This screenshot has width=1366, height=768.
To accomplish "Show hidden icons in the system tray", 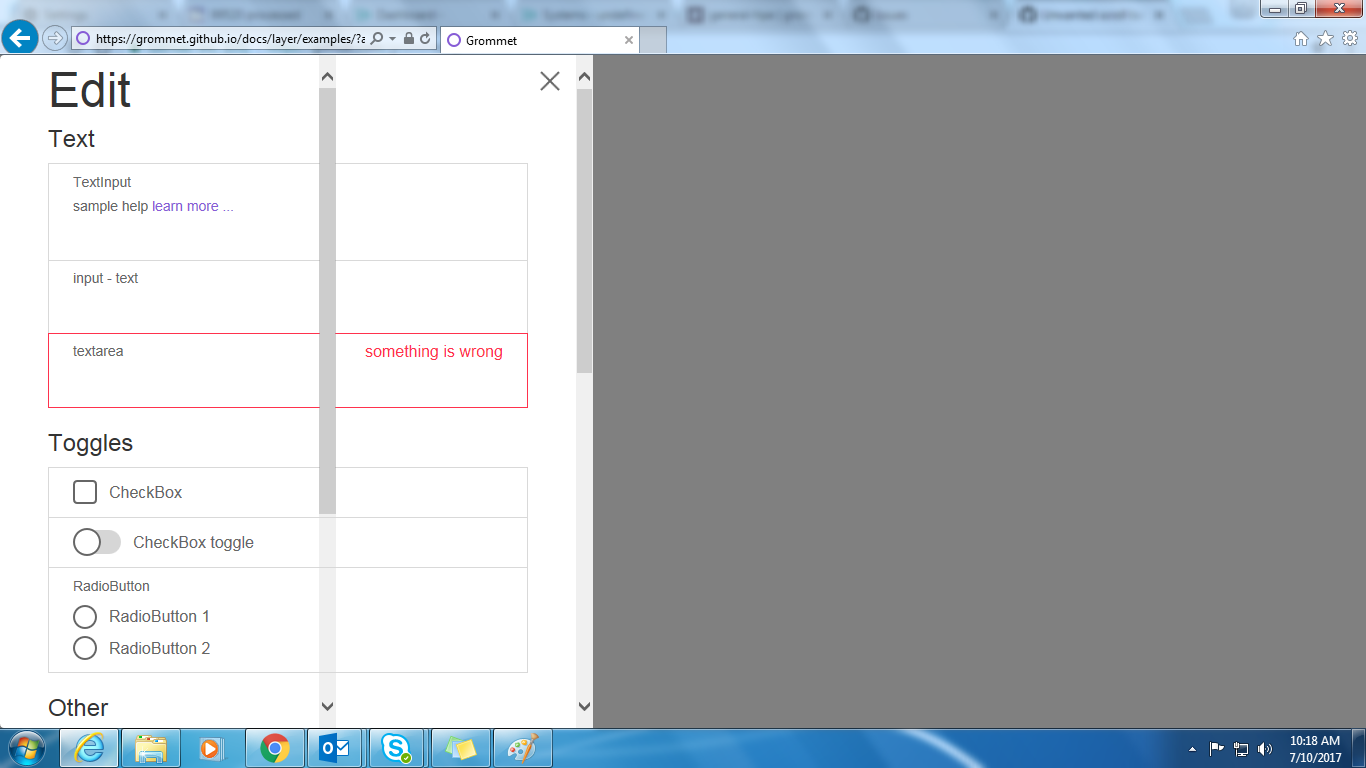I will tap(1193, 747).
